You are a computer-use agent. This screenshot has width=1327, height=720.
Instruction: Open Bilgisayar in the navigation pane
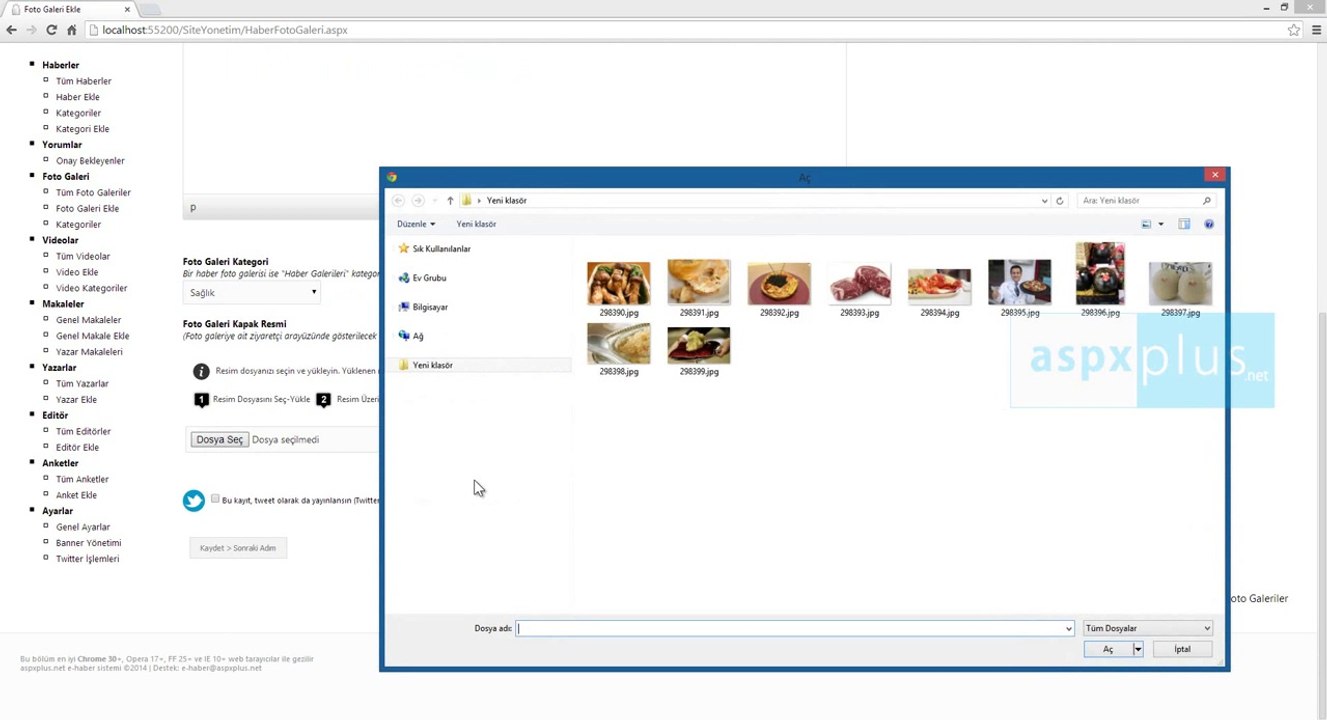(x=423, y=307)
